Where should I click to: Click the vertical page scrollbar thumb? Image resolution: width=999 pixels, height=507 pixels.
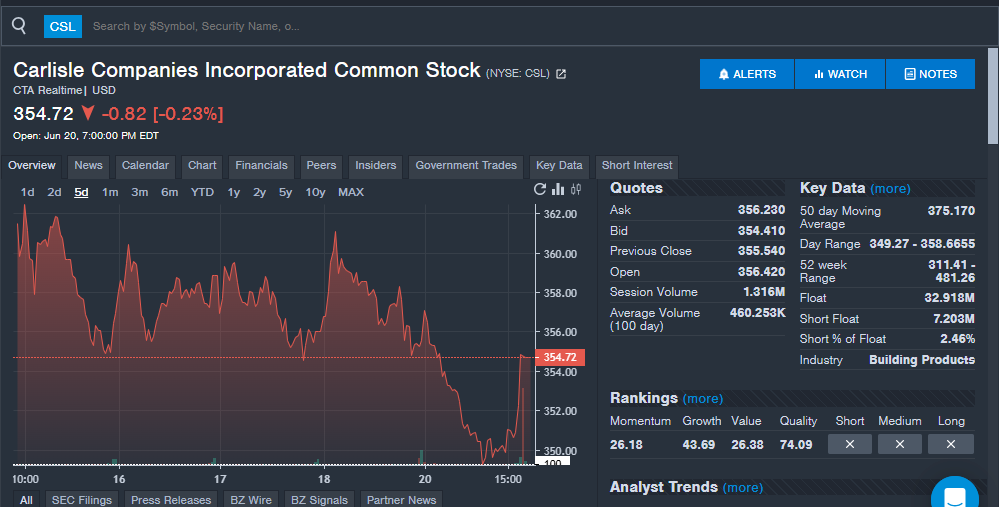click(993, 96)
